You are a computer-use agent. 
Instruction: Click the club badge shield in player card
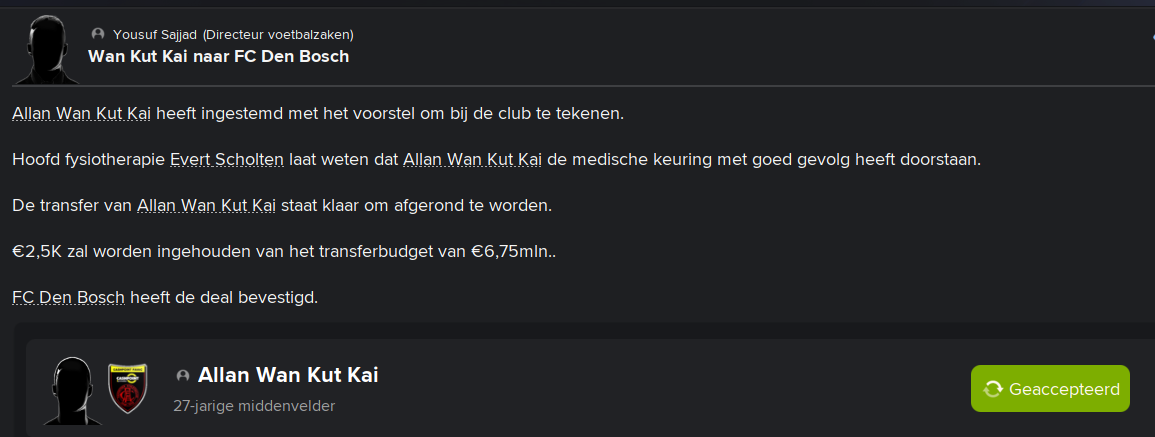(127, 388)
